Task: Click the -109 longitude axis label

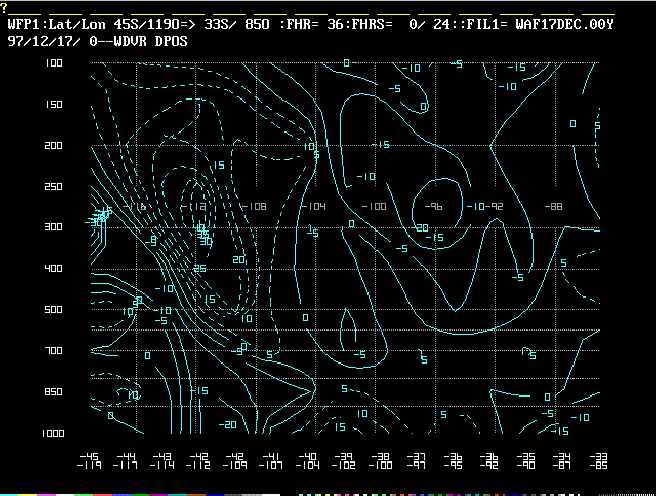Action: pyautogui.click(x=235, y=465)
